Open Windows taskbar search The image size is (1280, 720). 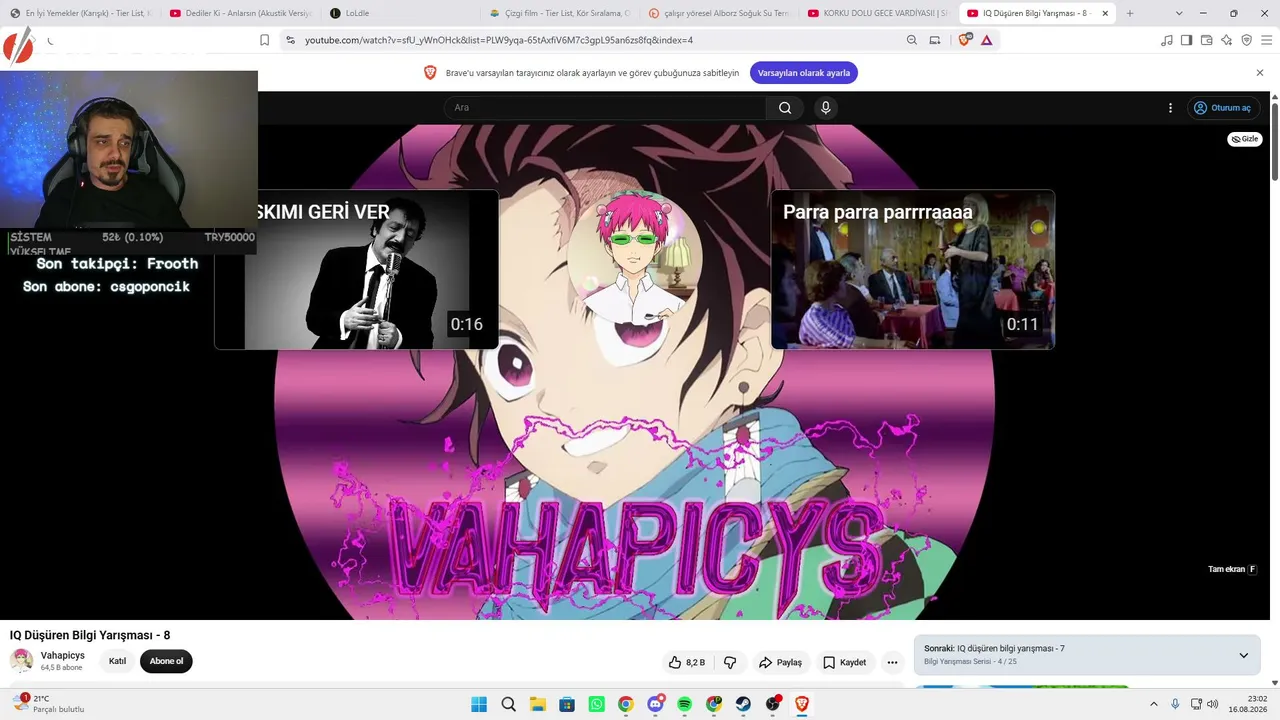click(x=508, y=704)
